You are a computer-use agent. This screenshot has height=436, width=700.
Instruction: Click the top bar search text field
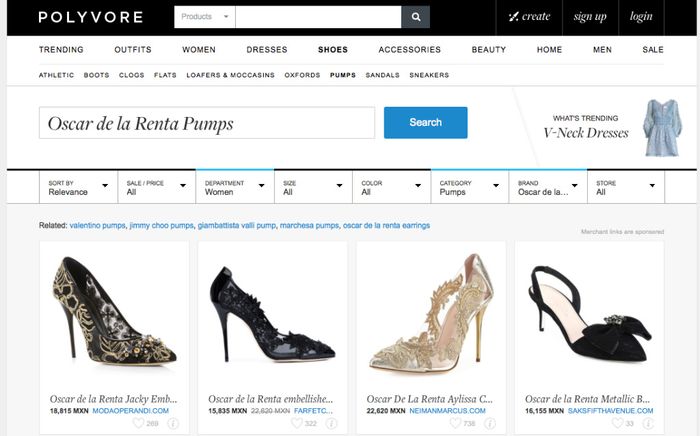tap(318, 17)
